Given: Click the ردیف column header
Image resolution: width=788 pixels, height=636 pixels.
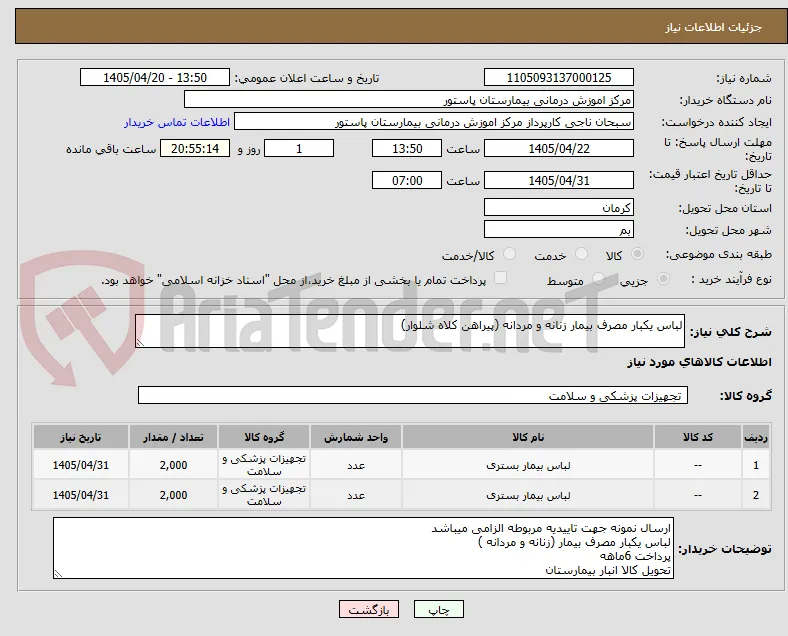Looking at the screenshot, I should click(755, 437).
